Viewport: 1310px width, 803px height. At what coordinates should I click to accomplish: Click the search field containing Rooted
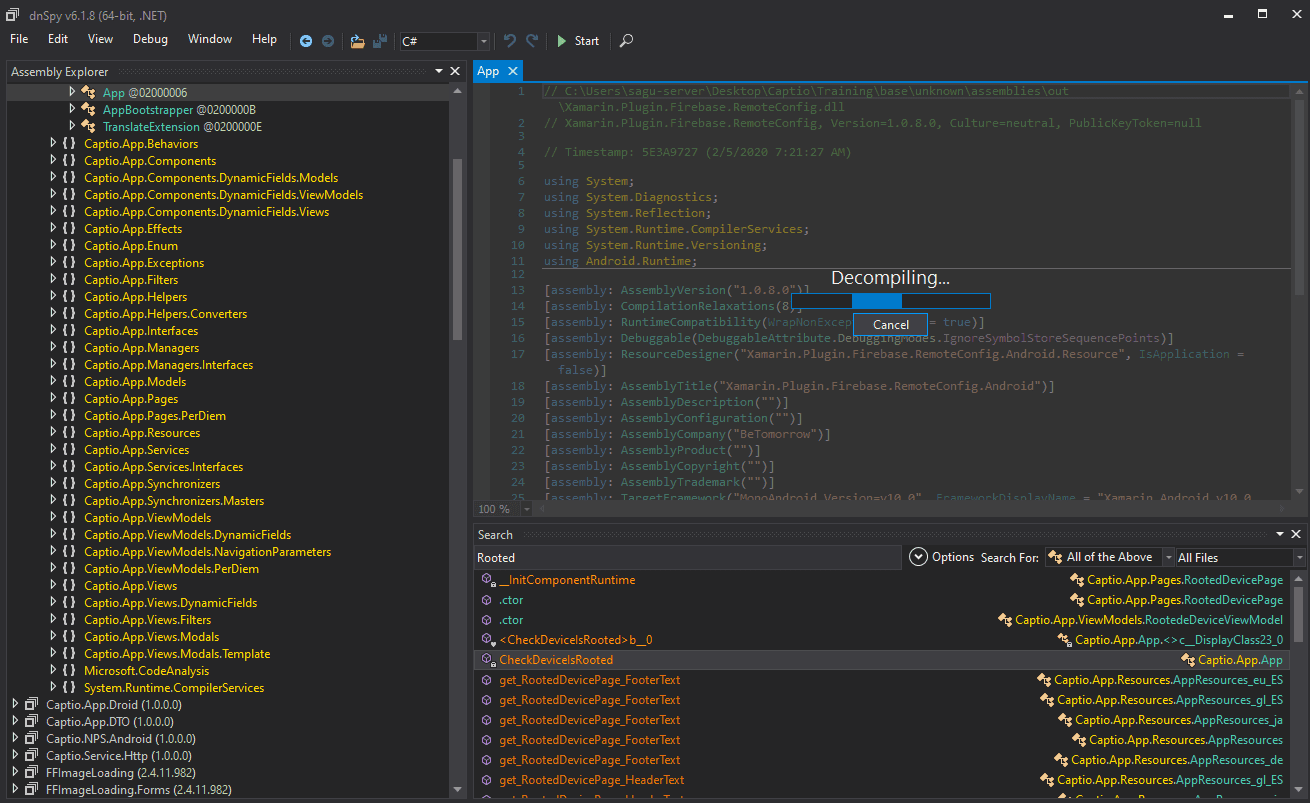[688, 557]
